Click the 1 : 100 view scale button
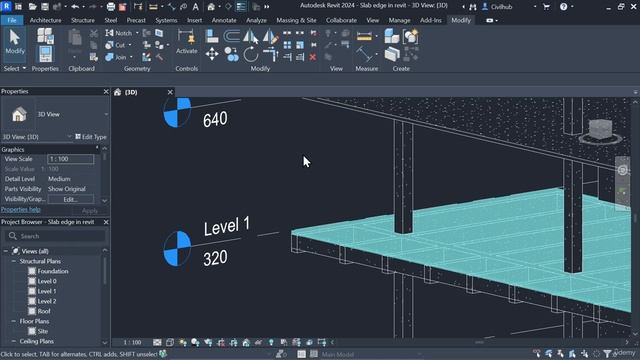 coord(132,342)
